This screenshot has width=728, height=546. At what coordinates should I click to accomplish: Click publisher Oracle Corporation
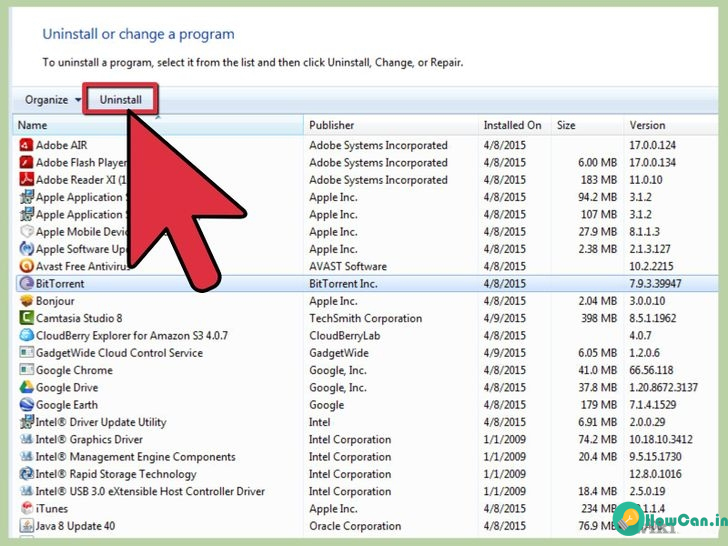pos(355,526)
